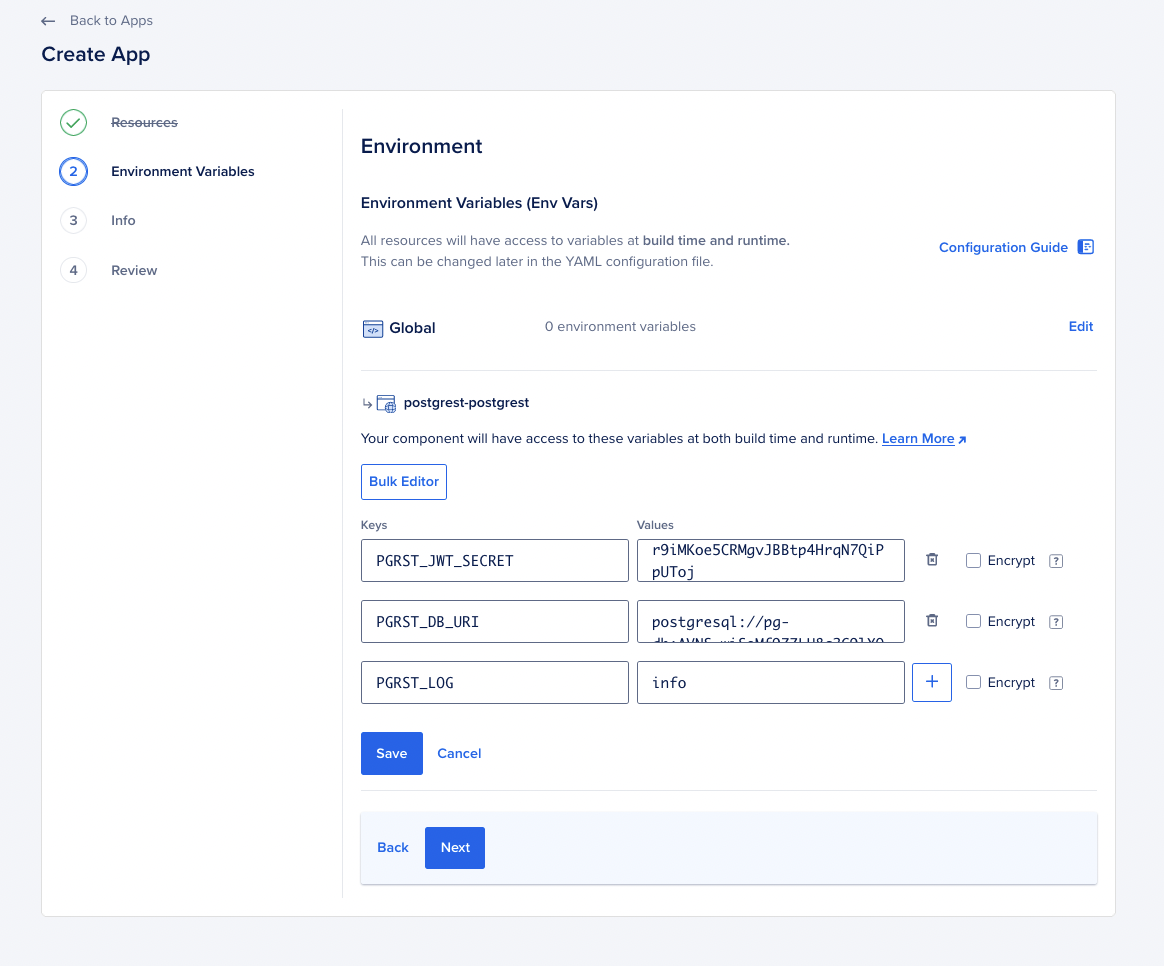1164x966 pixels.
Task: Expand Global variables via Edit link
Action: click(1080, 326)
